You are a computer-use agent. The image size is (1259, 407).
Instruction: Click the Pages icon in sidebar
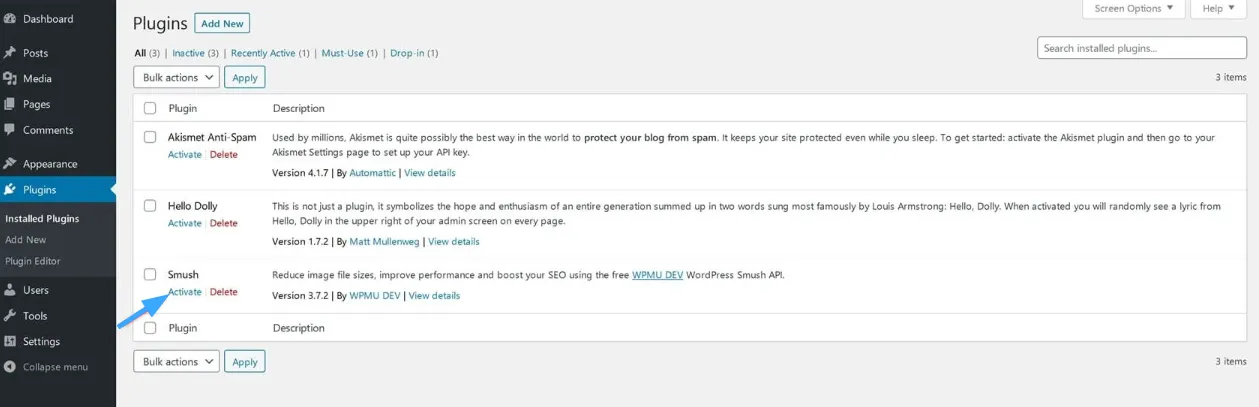[x=10, y=104]
